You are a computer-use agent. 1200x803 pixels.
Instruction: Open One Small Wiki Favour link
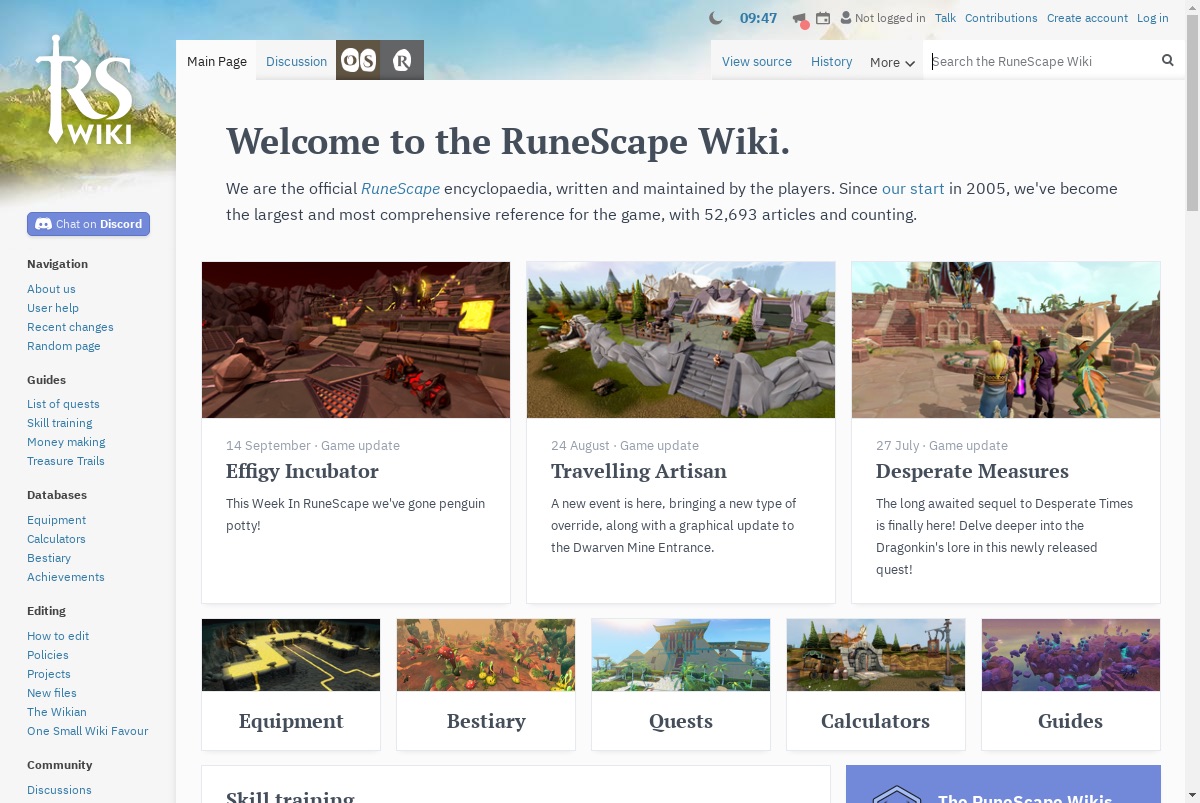pos(88,731)
